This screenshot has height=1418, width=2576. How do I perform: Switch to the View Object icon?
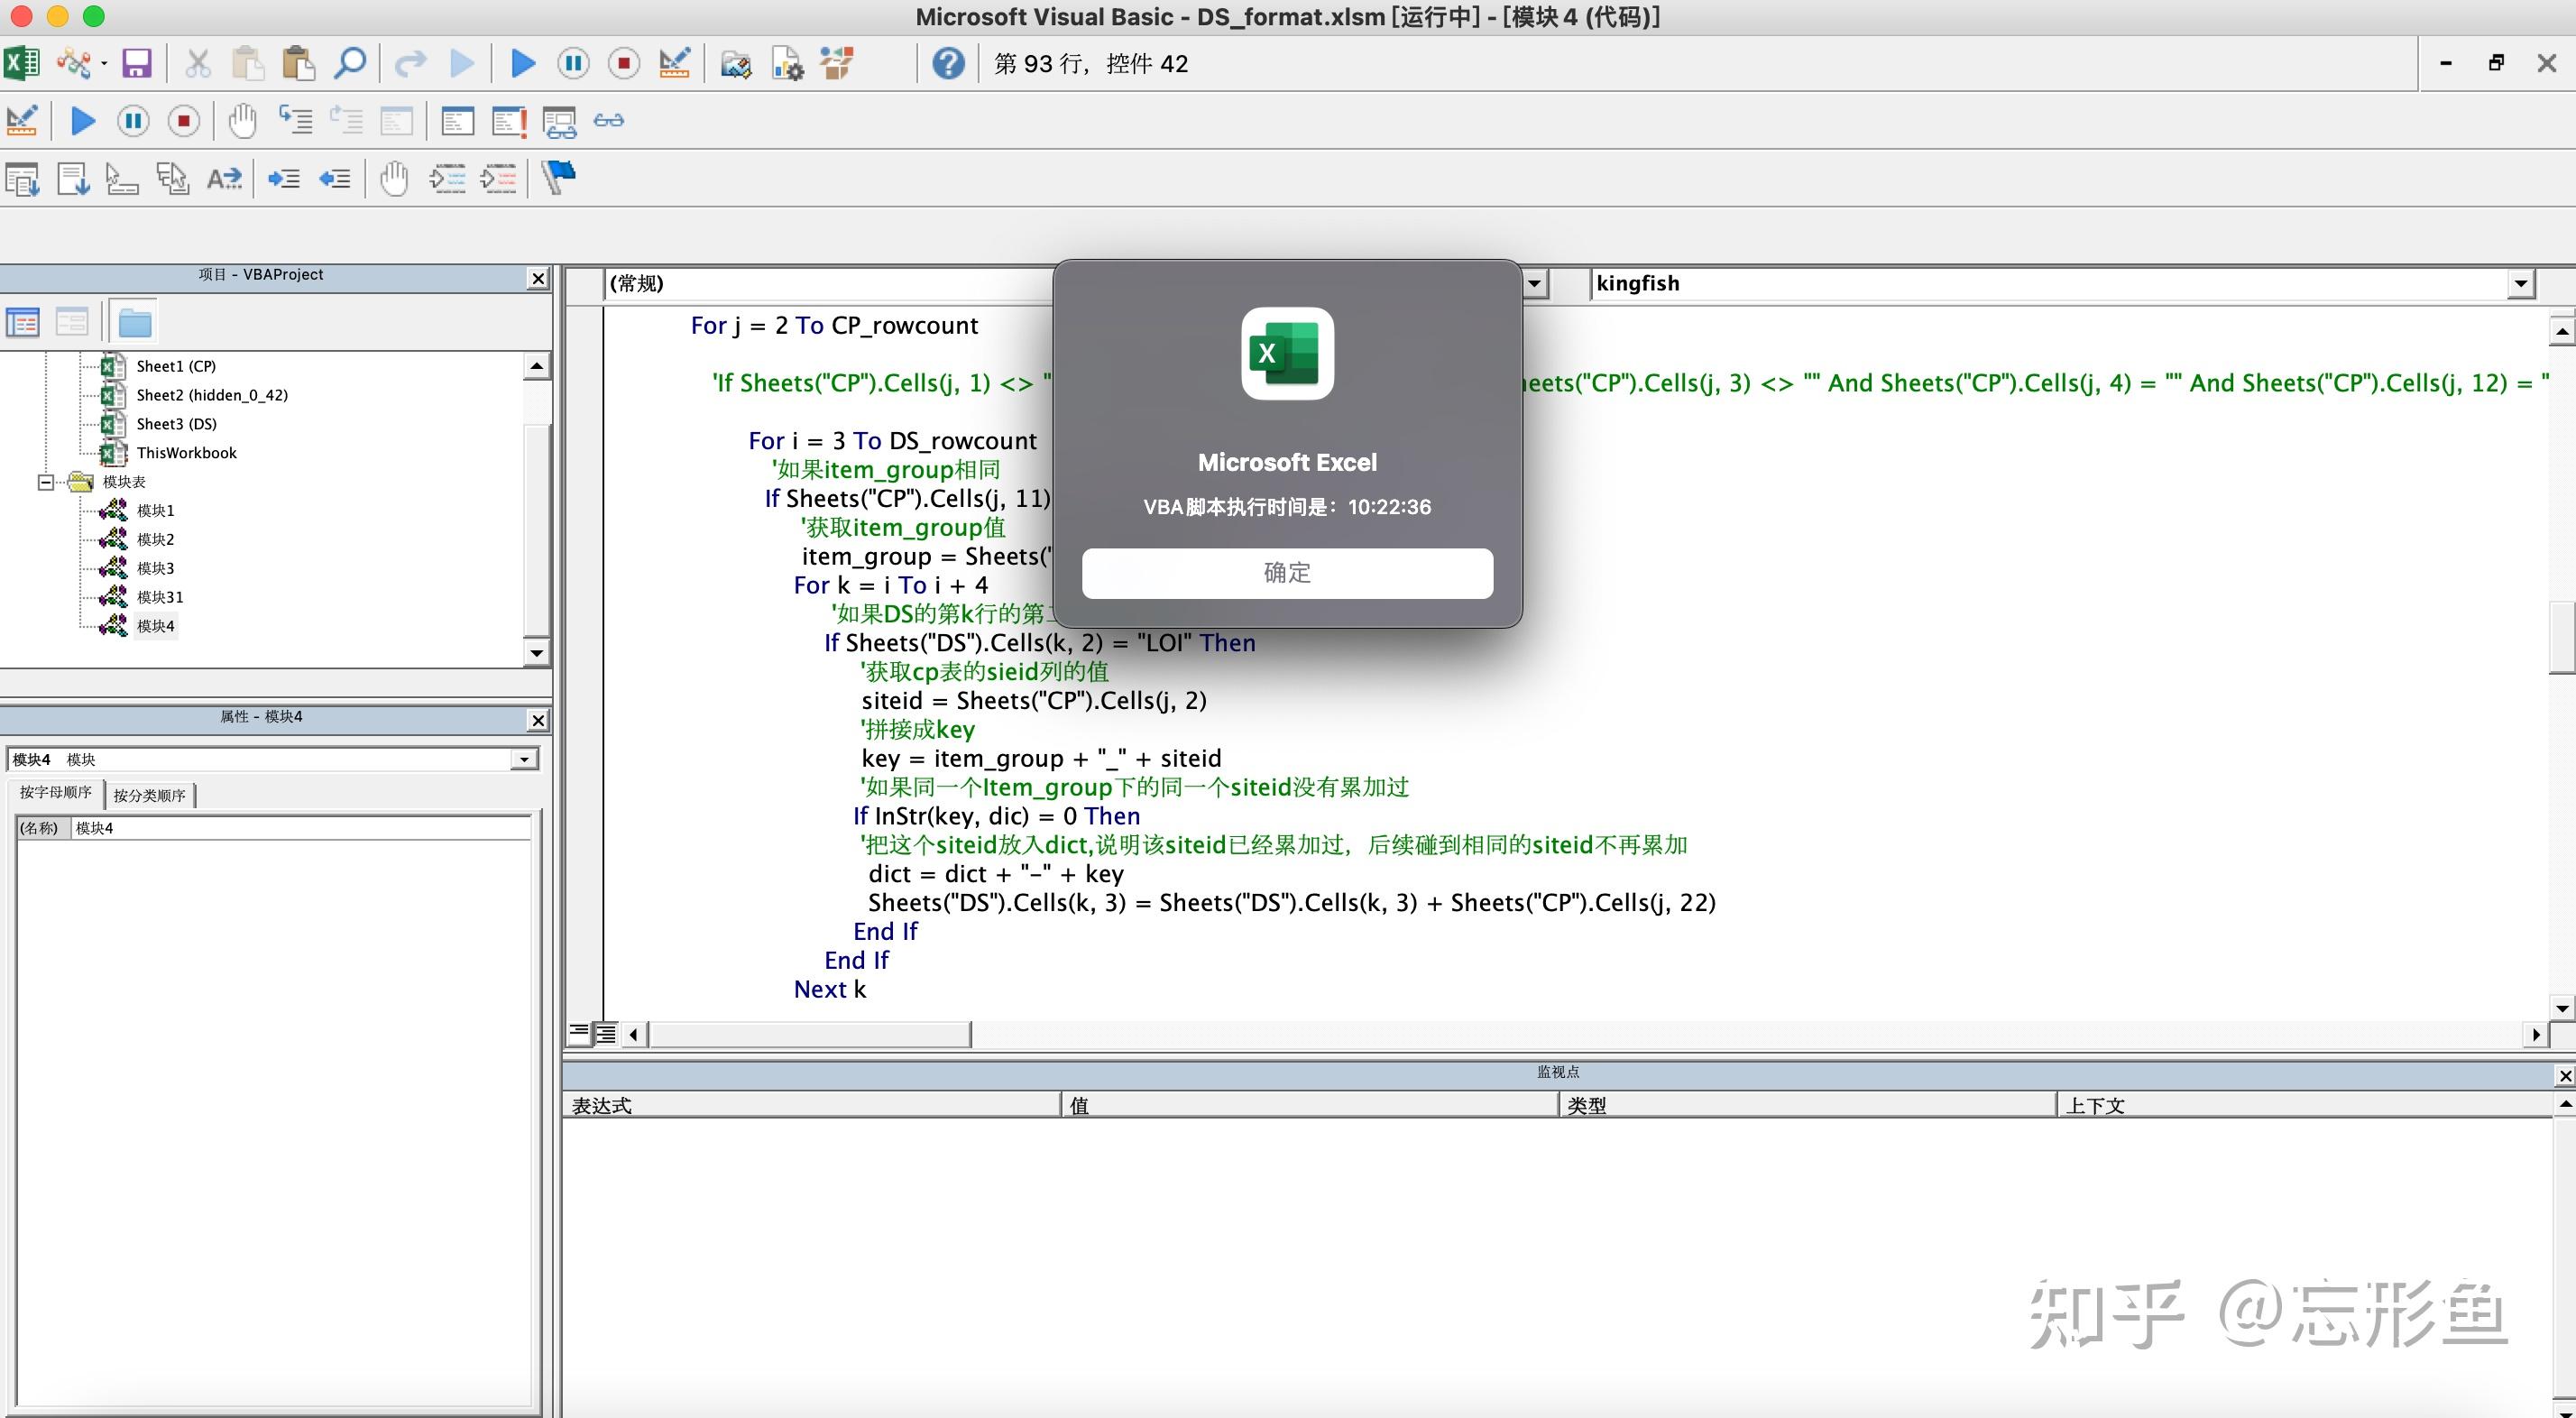[x=71, y=323]
